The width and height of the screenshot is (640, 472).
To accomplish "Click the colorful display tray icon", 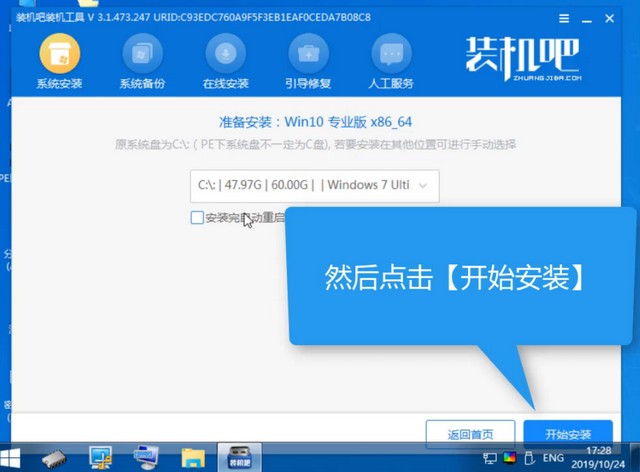I will click(x=509, y=458).
